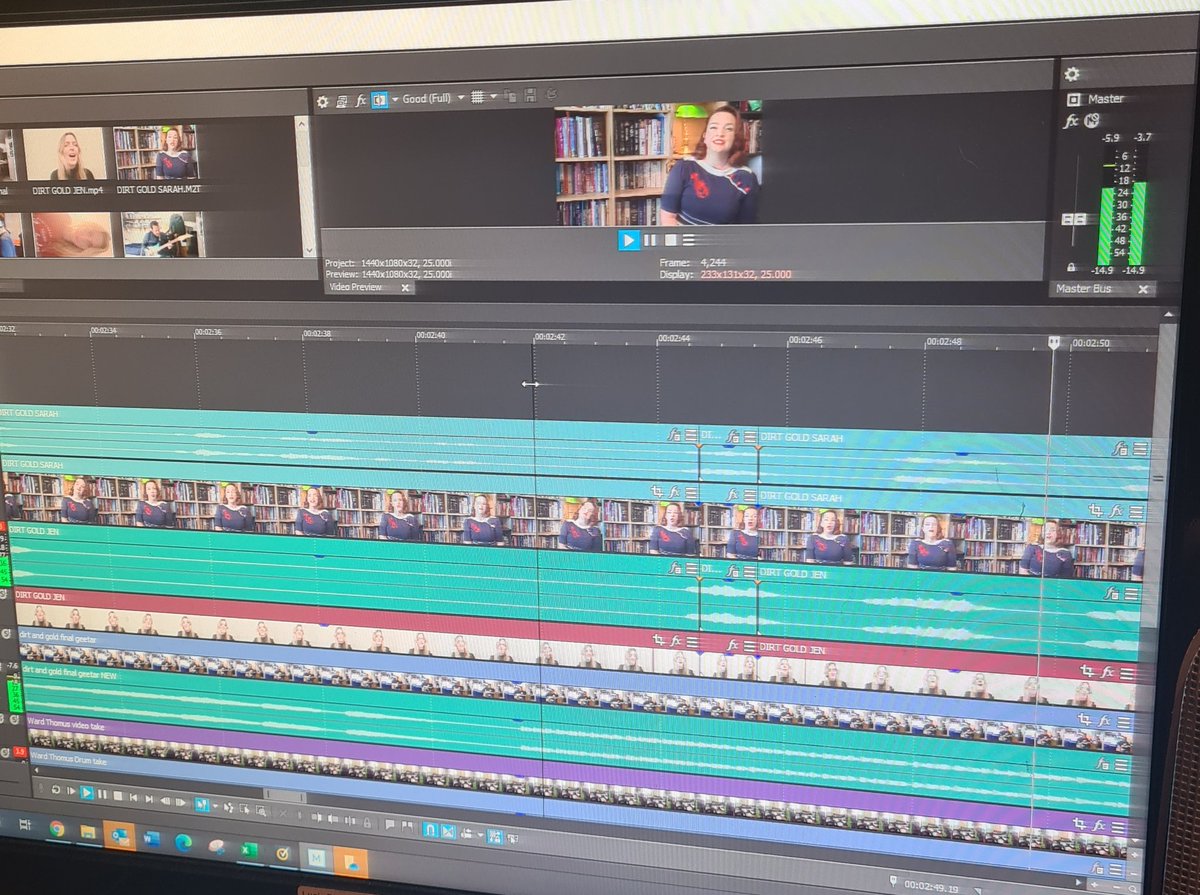
Task: Select the Normal Edit tool
Action: 202,804
